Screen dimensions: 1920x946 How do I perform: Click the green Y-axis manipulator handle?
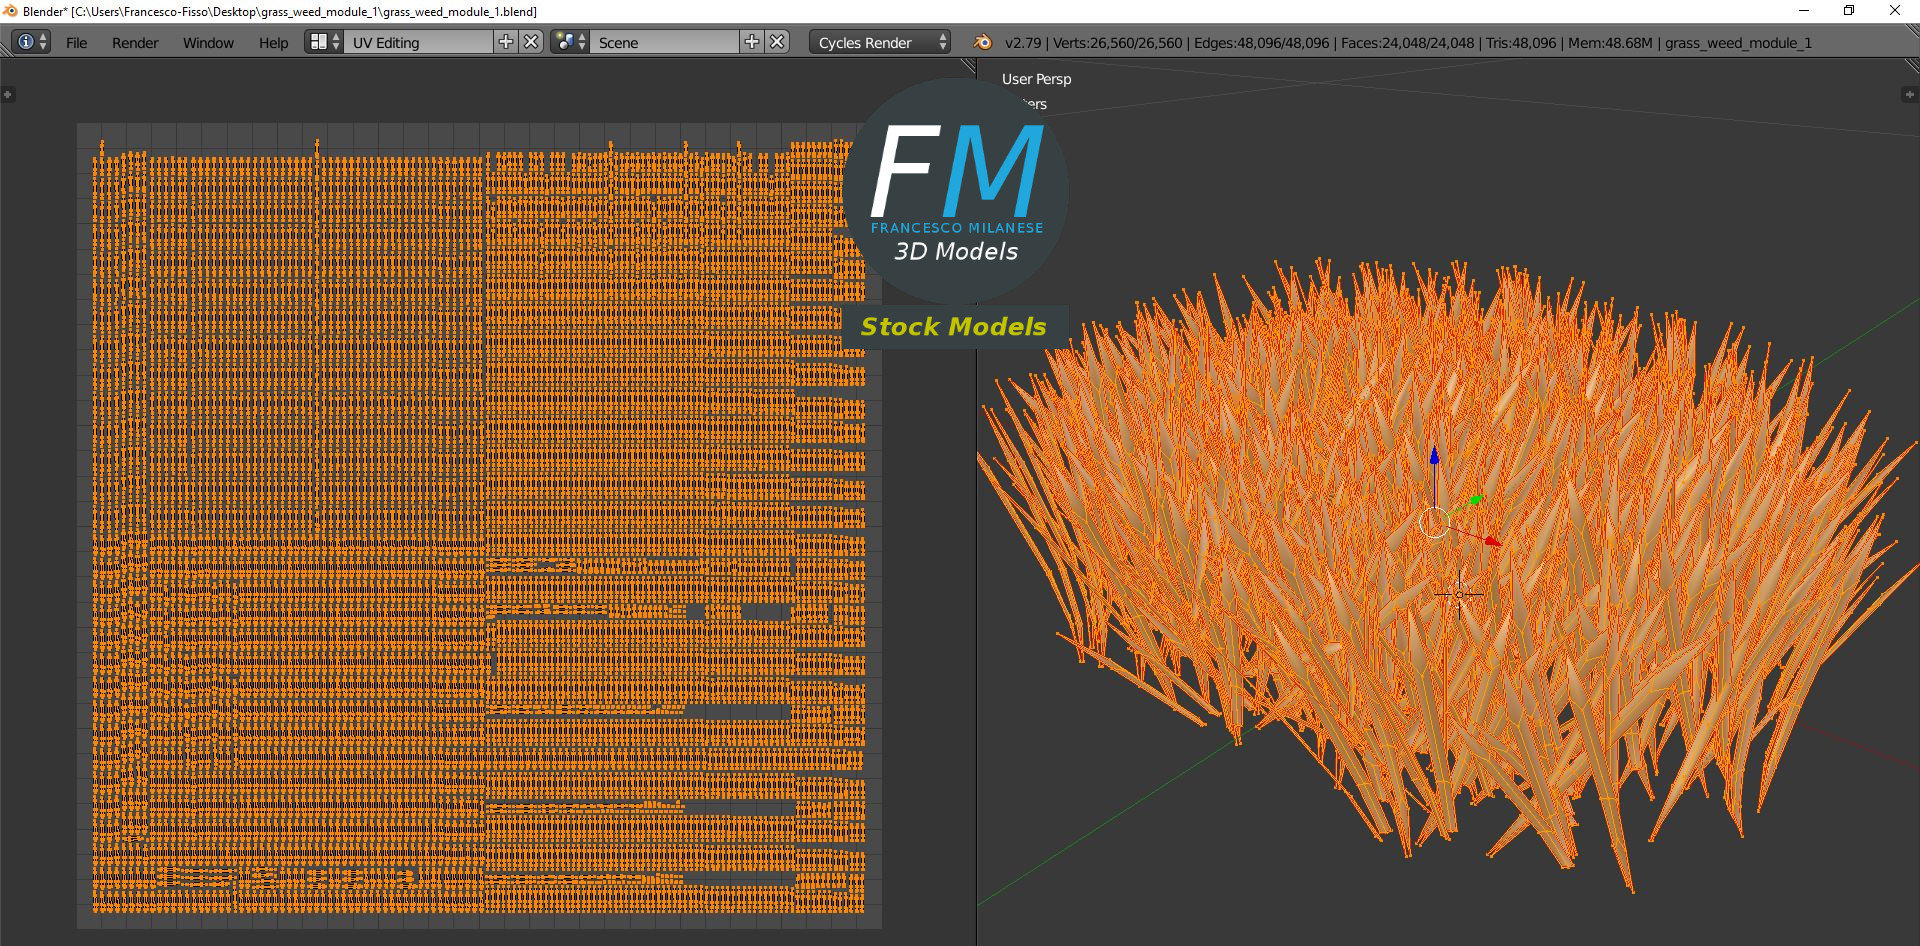[1476, 499]
